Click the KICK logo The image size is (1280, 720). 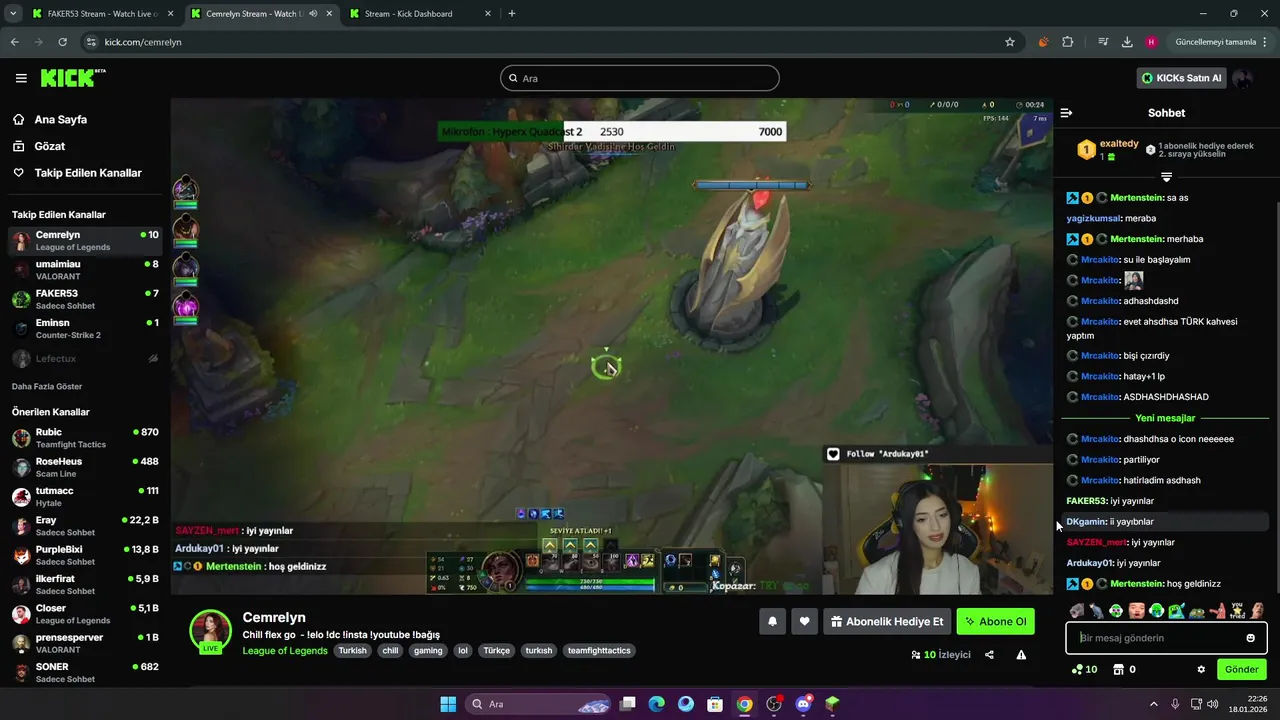click(72, 78)
